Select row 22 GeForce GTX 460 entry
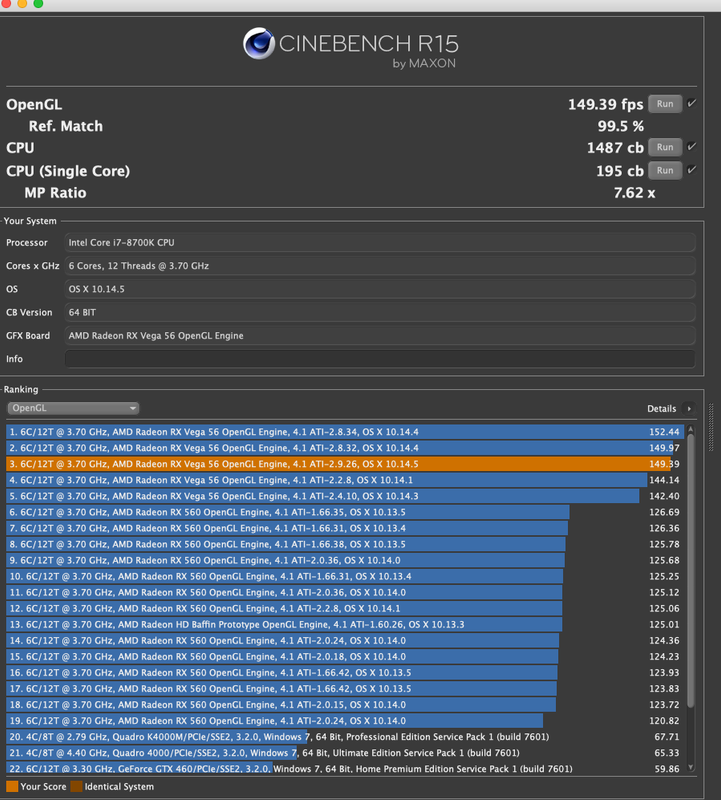 point(345,768)
